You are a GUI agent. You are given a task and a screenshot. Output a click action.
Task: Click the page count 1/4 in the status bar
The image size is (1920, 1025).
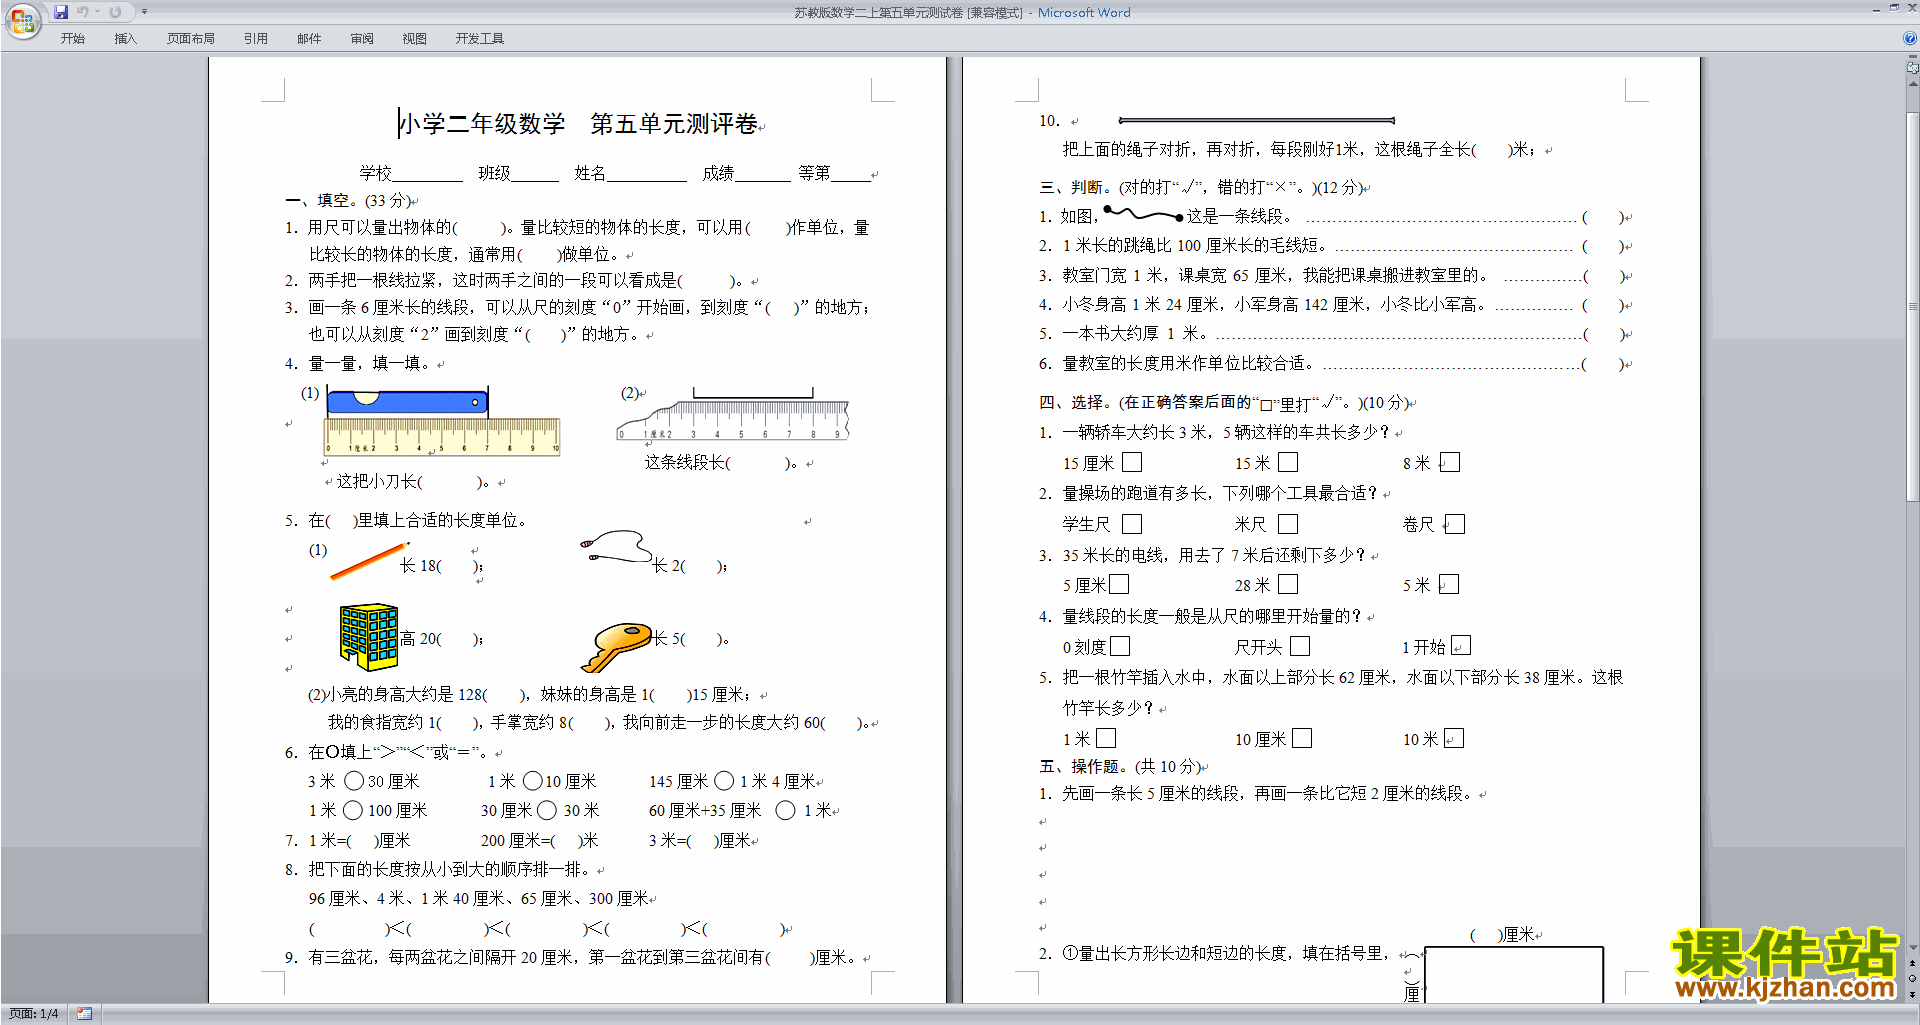33,1014
